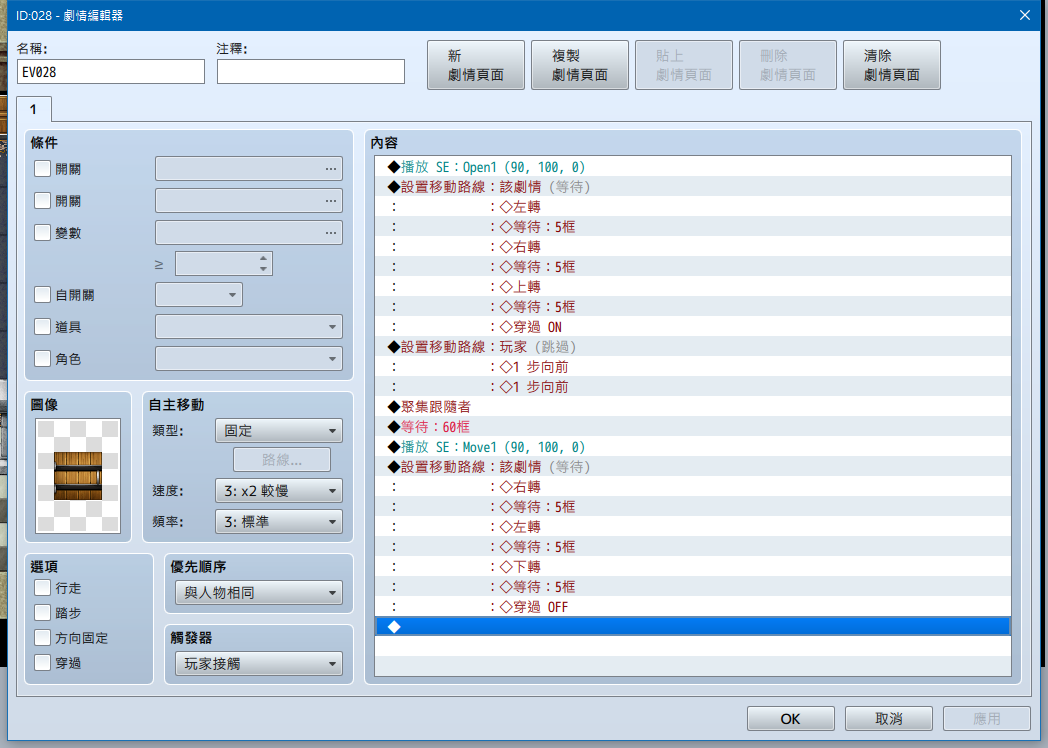This screenshot has width=1048, height=748.
Task: Close the 劇情編輯器 window
Action: click(x=1025, y=15)
